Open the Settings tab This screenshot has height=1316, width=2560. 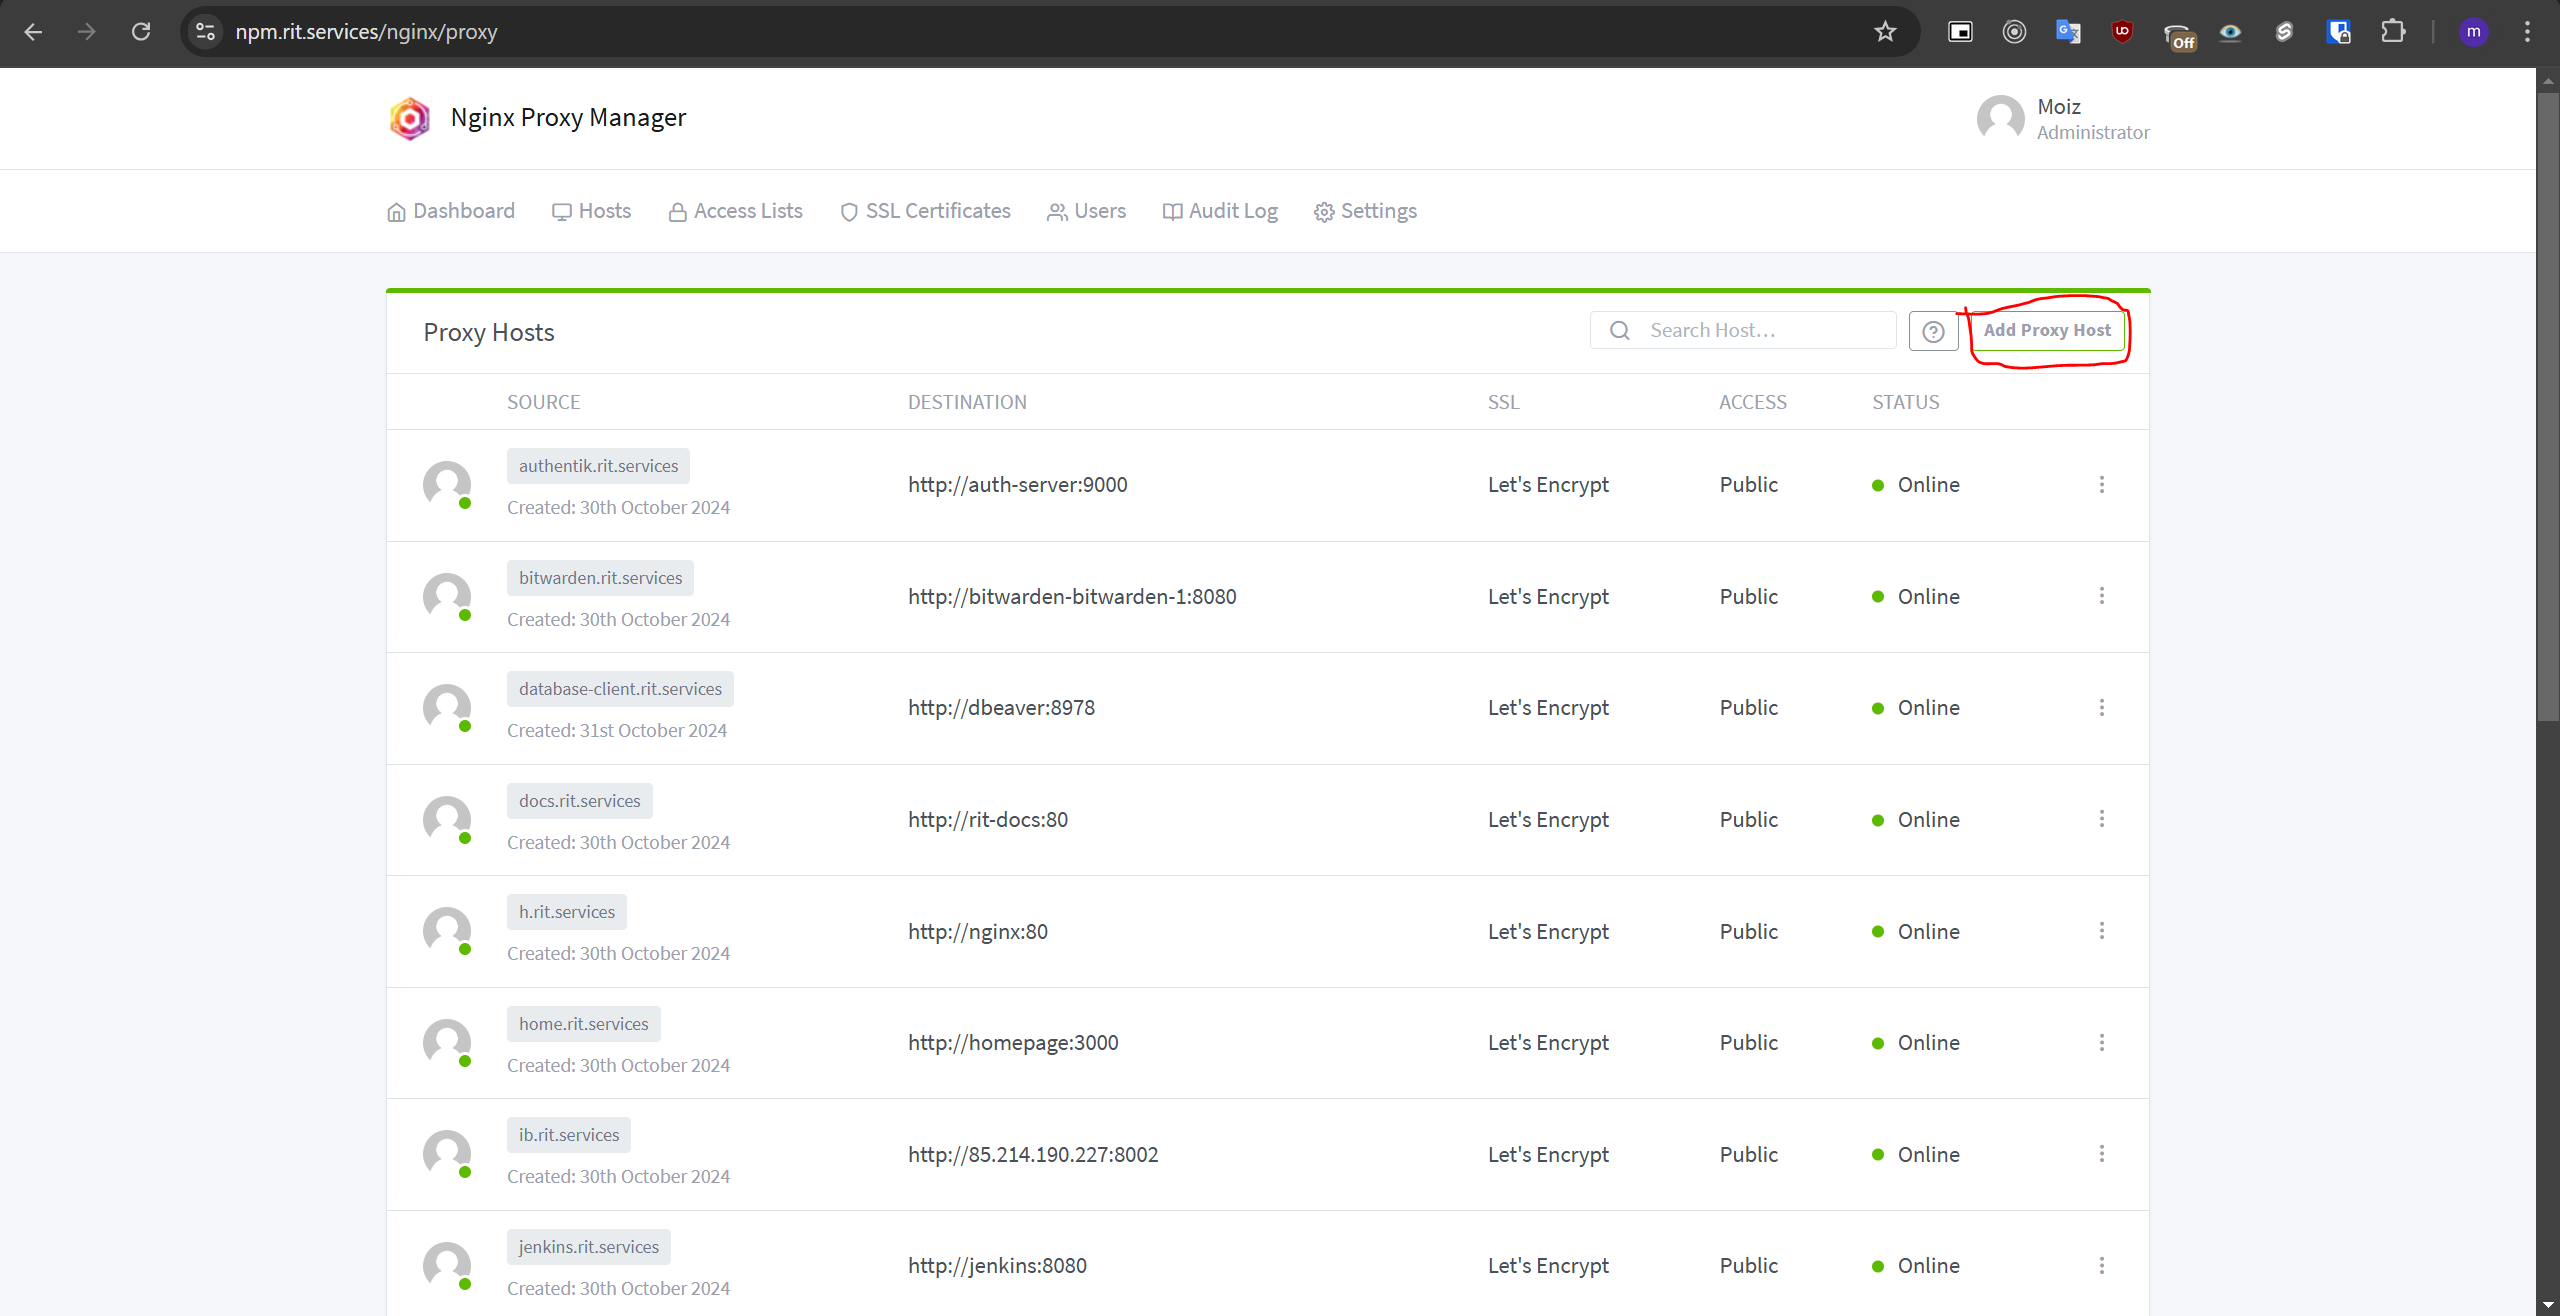point(1365,211)
